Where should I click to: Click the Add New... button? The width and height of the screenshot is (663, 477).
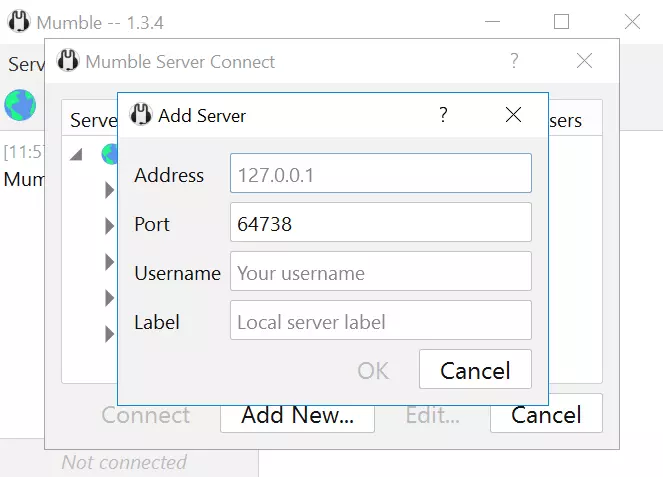click(297, 415)
